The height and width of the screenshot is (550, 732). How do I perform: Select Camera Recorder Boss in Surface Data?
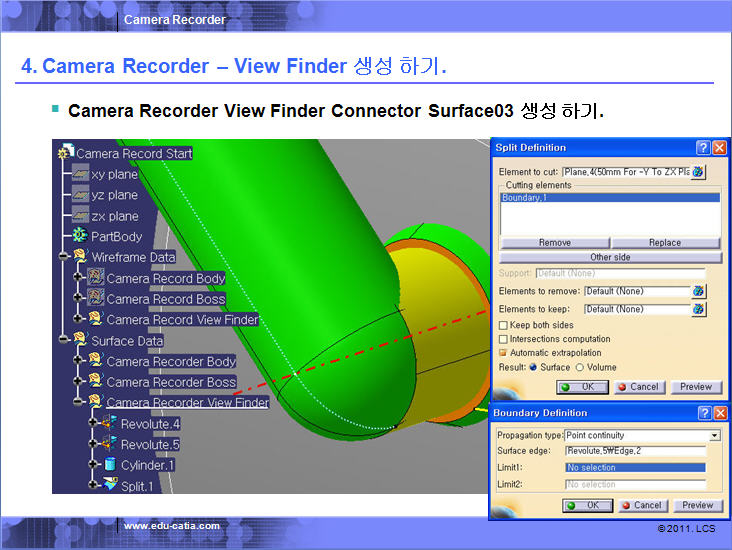tap(171, 382)
